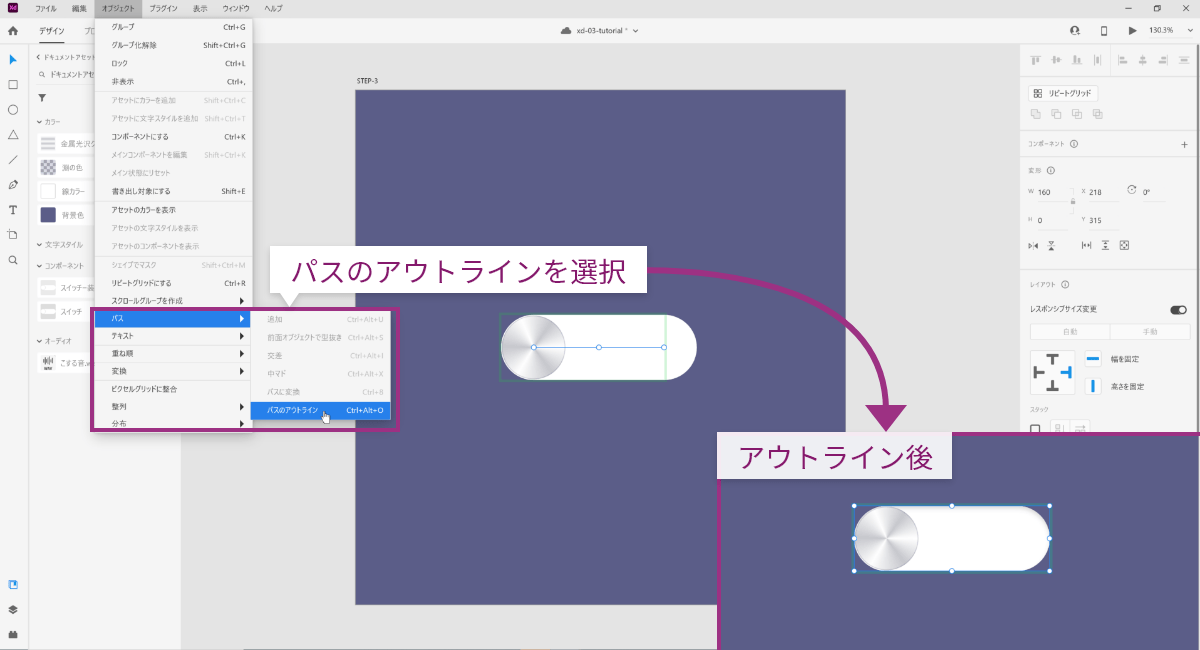Open the プラグイン menu

point(163,8)
